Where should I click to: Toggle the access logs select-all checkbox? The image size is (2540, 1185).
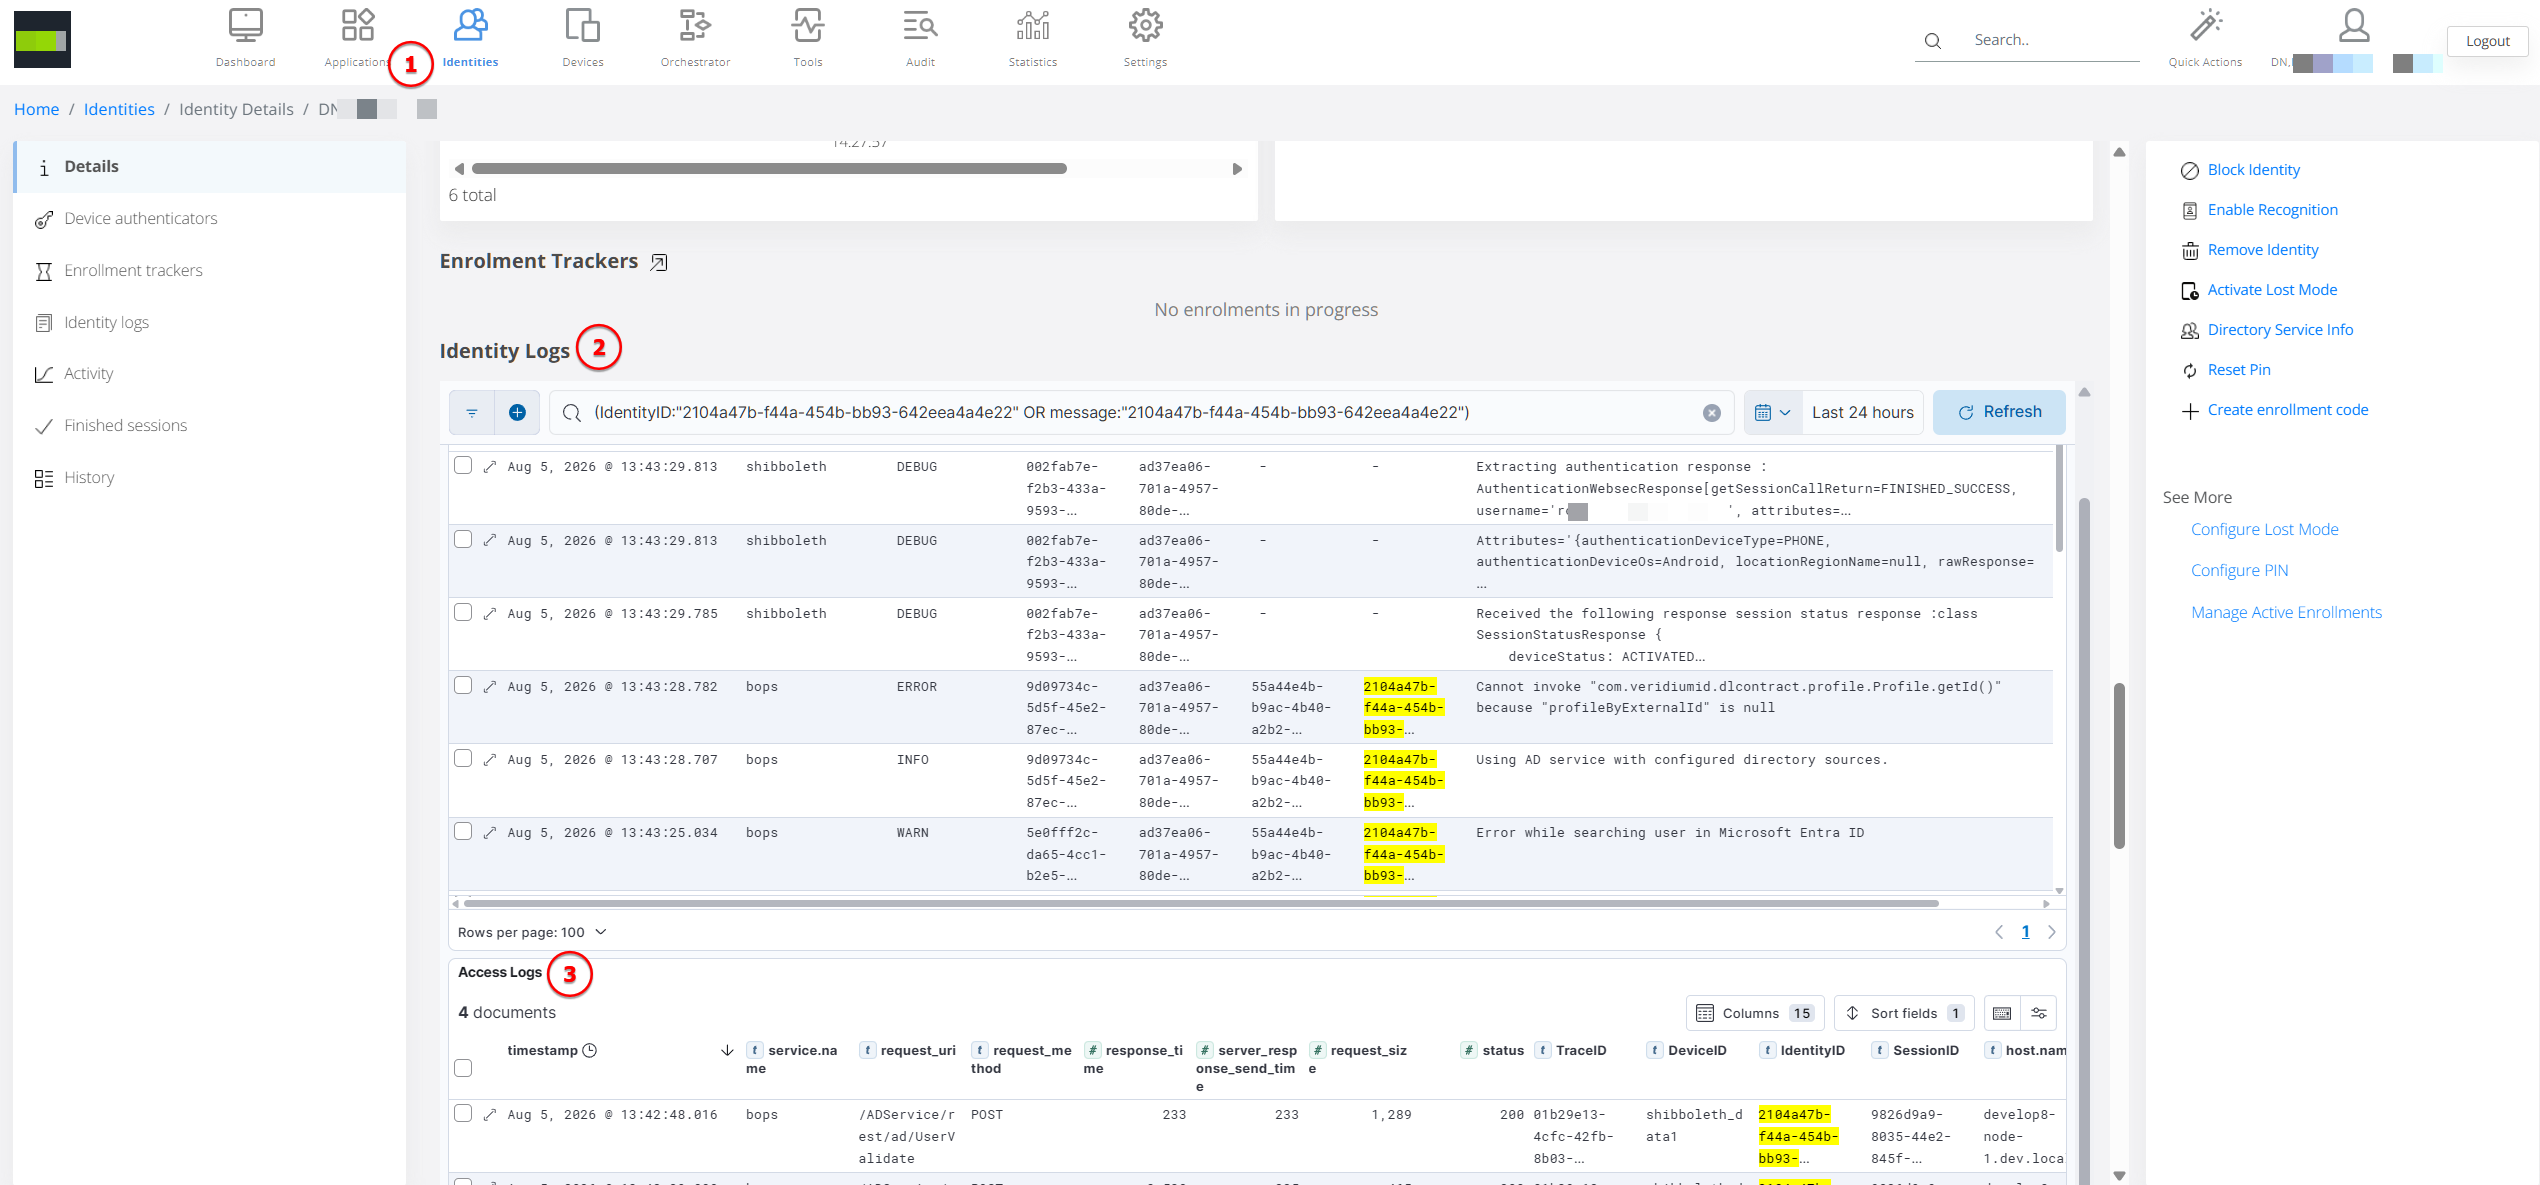[x=463, y=1069]
